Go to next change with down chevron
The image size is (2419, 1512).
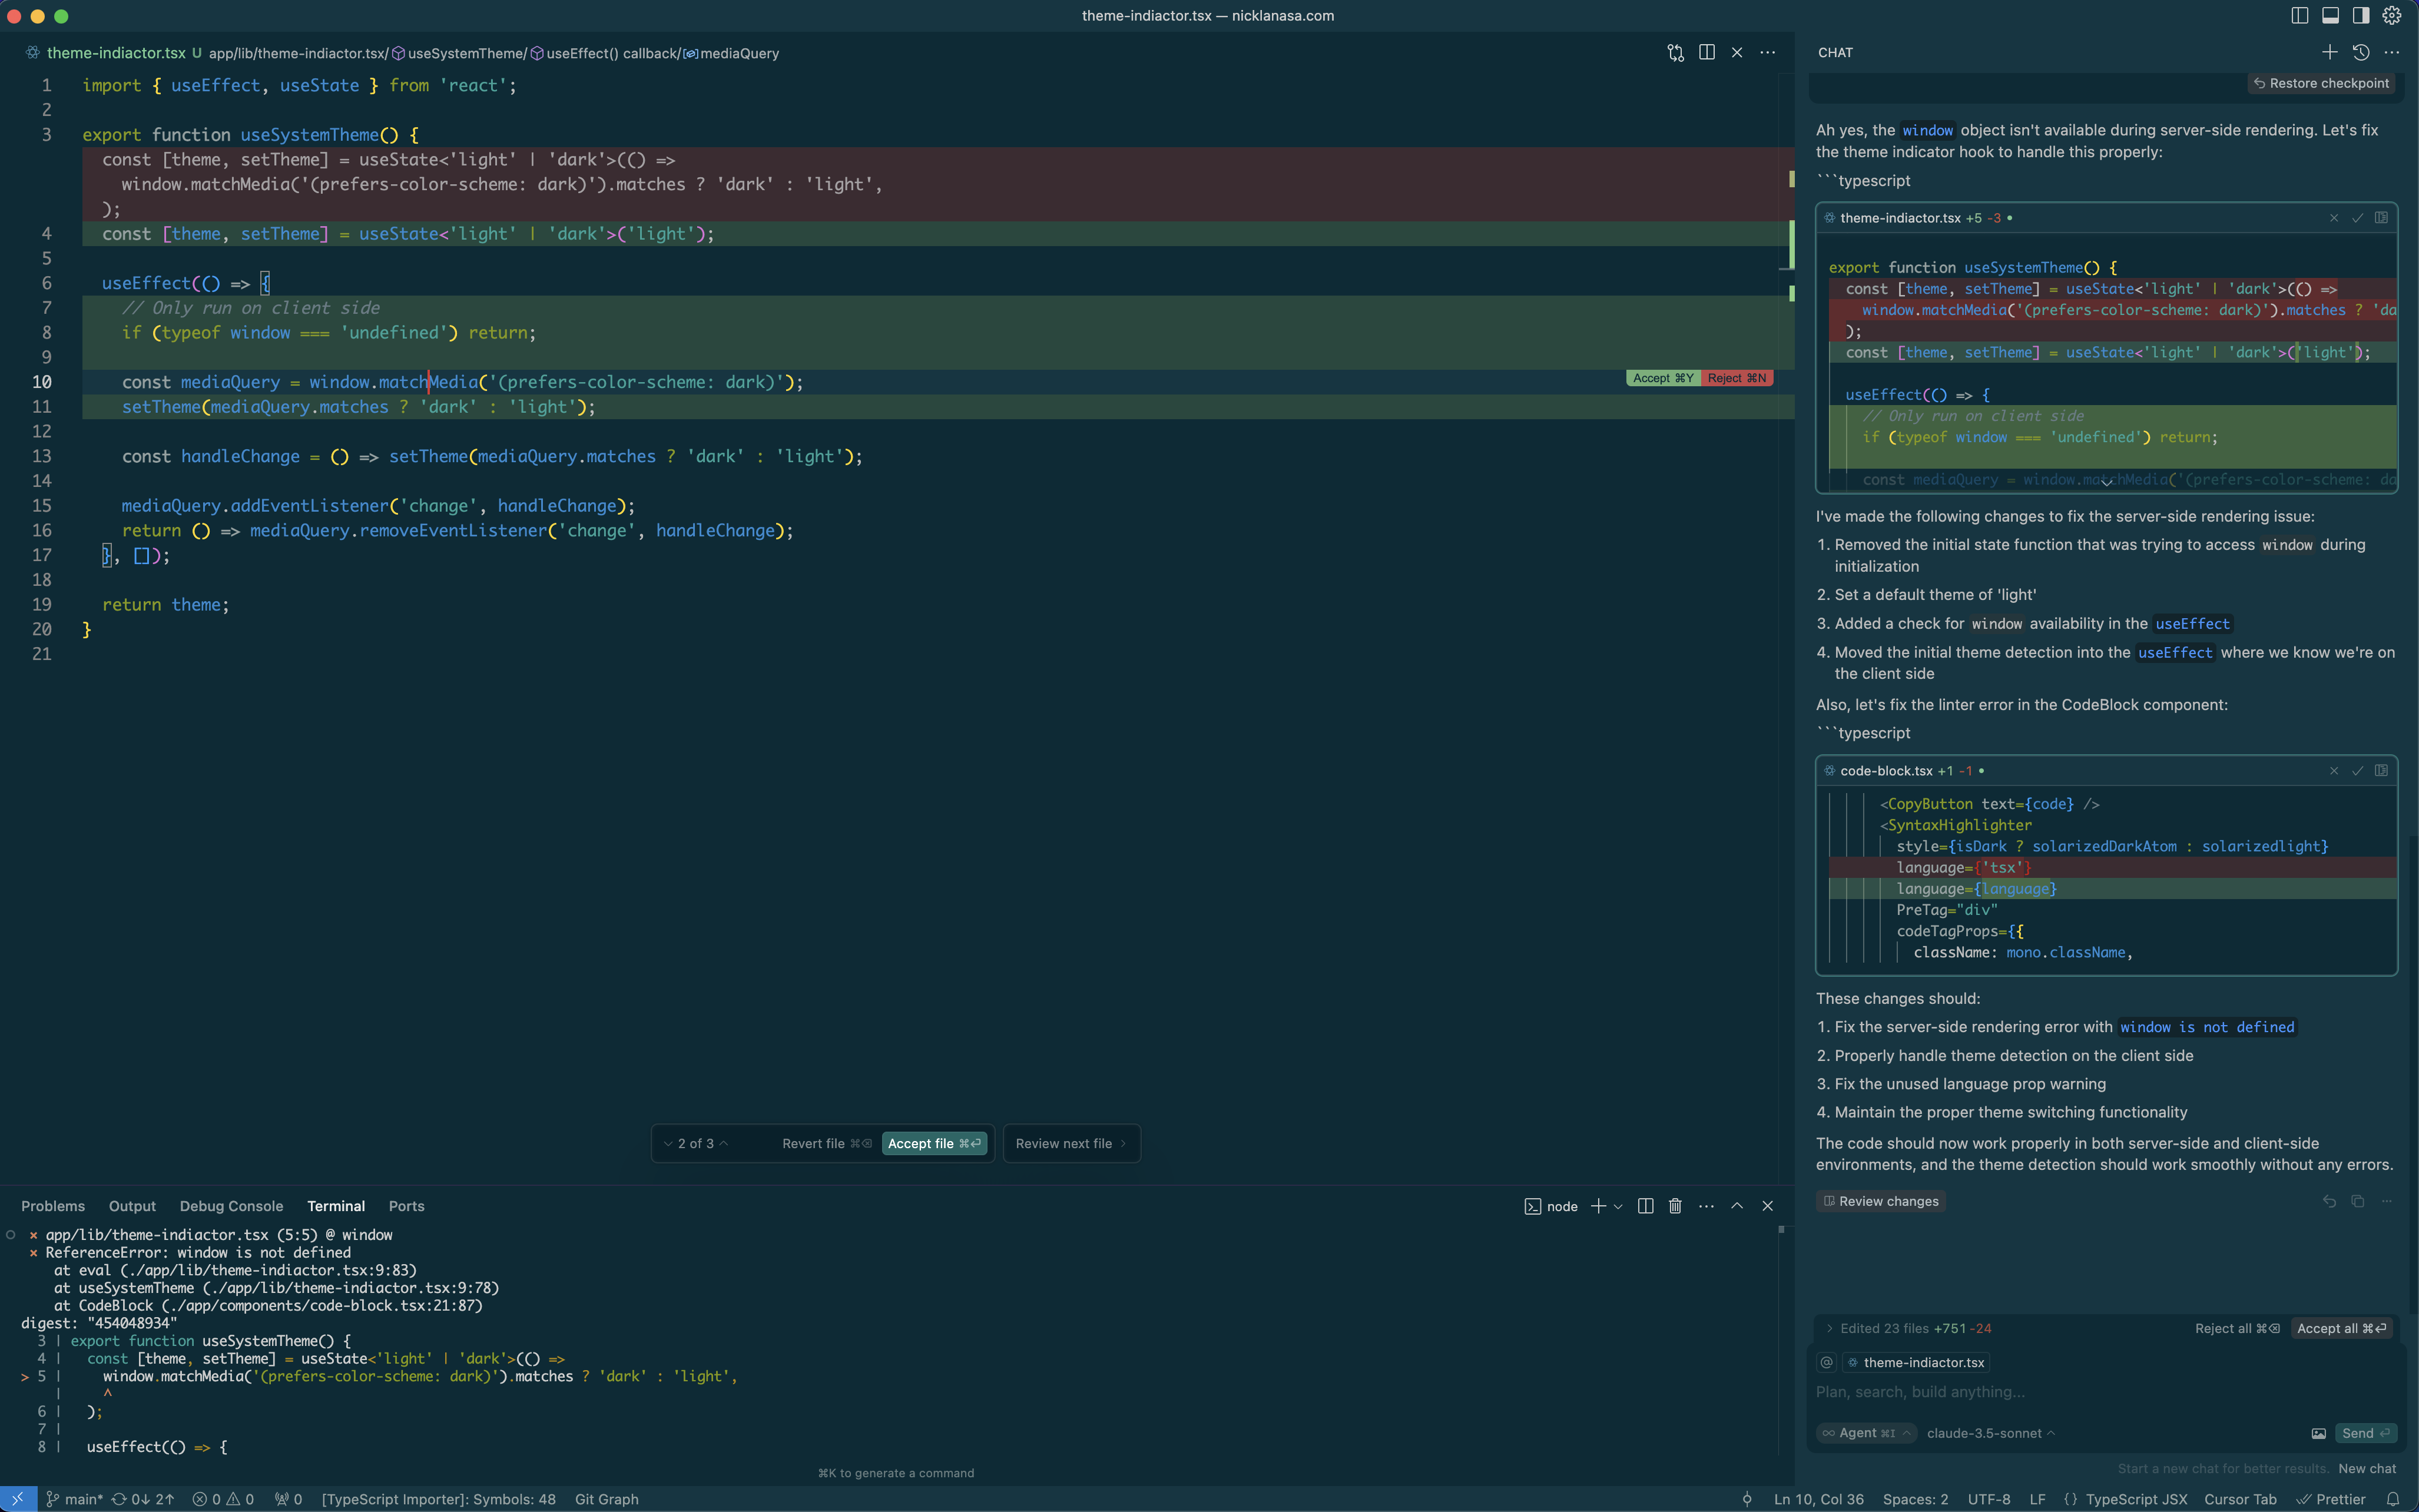click(x=668, y=1143)
